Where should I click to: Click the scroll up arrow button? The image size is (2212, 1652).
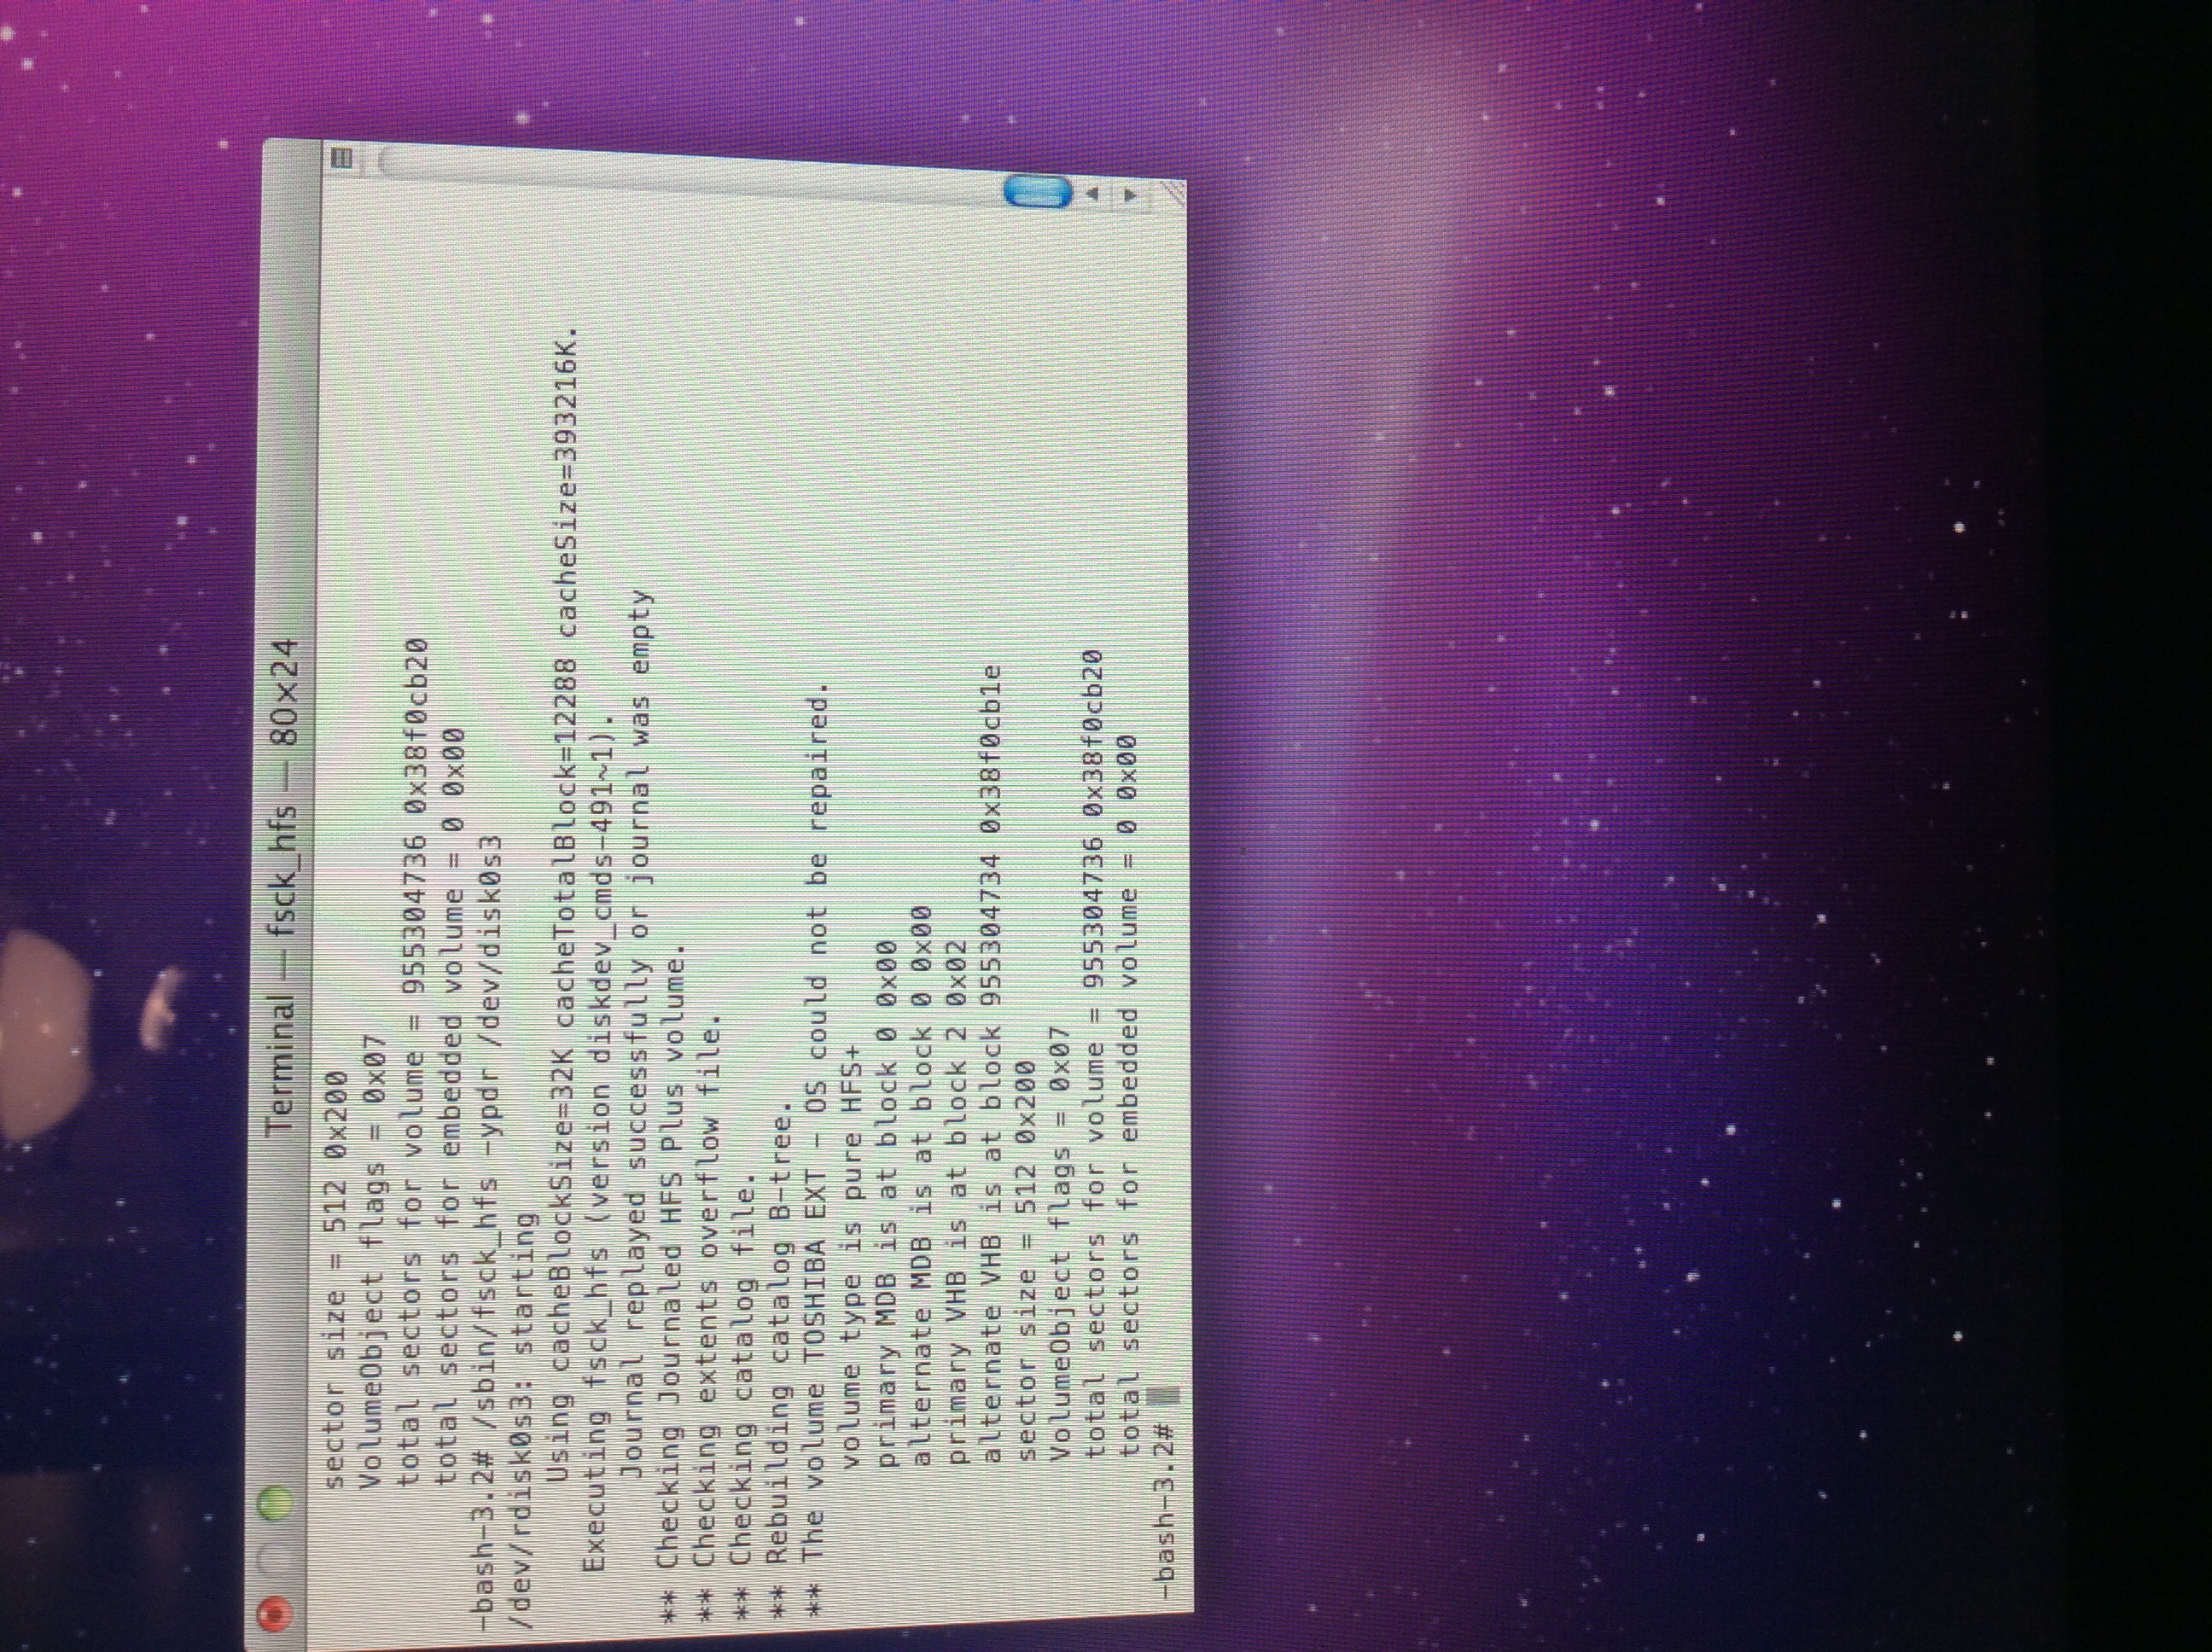[x=1093, y=194]
